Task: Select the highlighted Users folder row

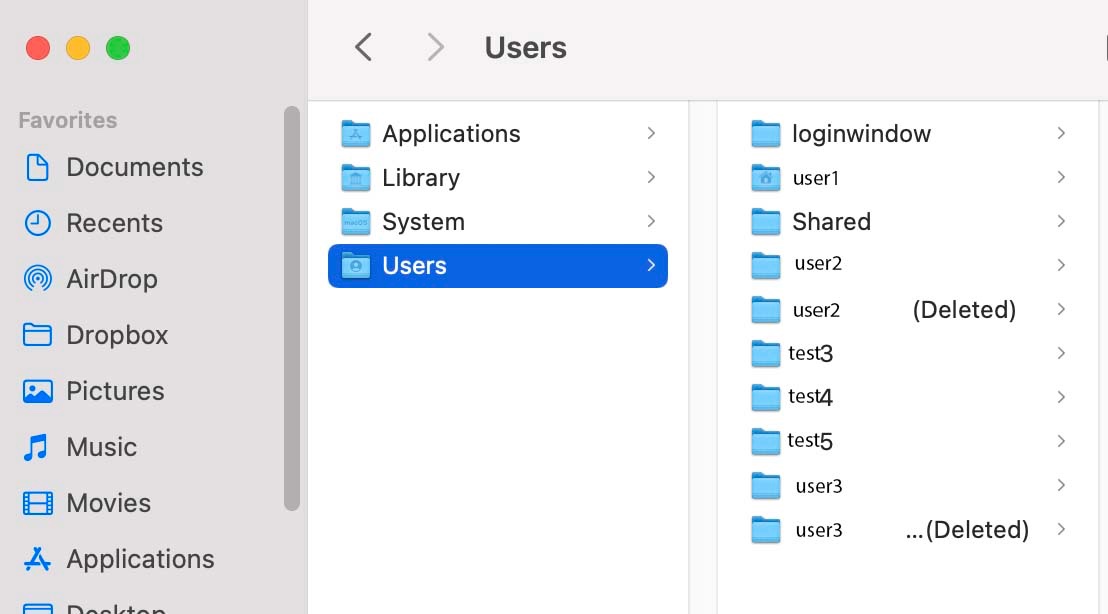Action: point(497,266)
